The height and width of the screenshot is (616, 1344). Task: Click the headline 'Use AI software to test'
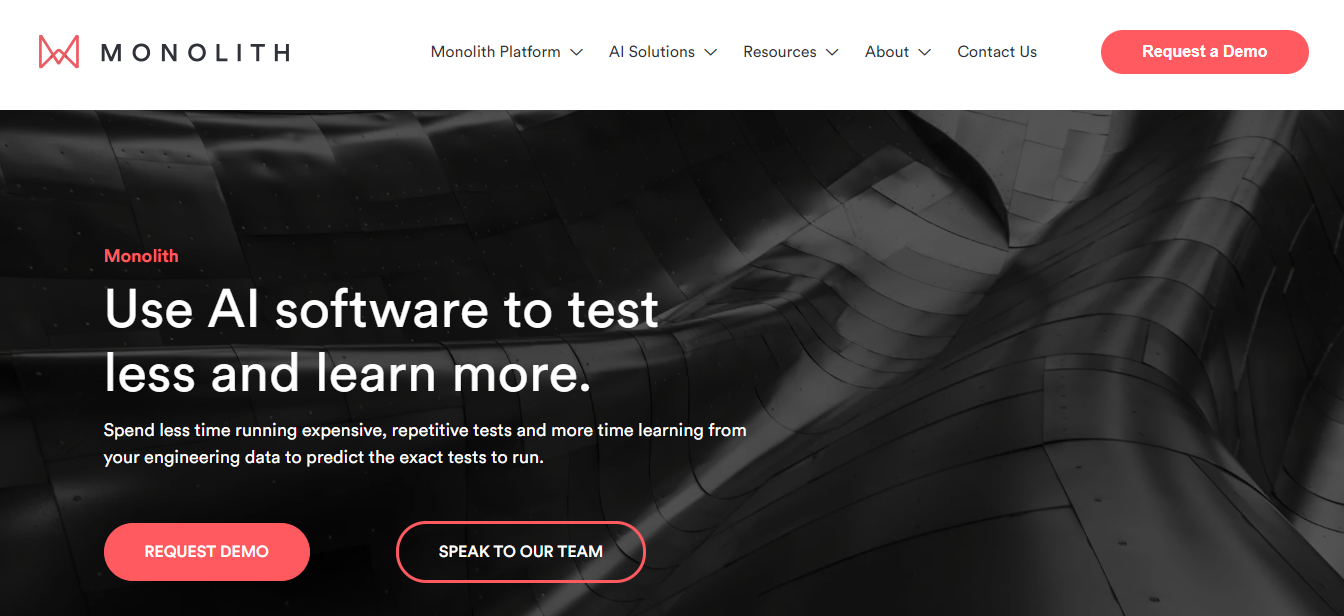click(x=382, y=308)
